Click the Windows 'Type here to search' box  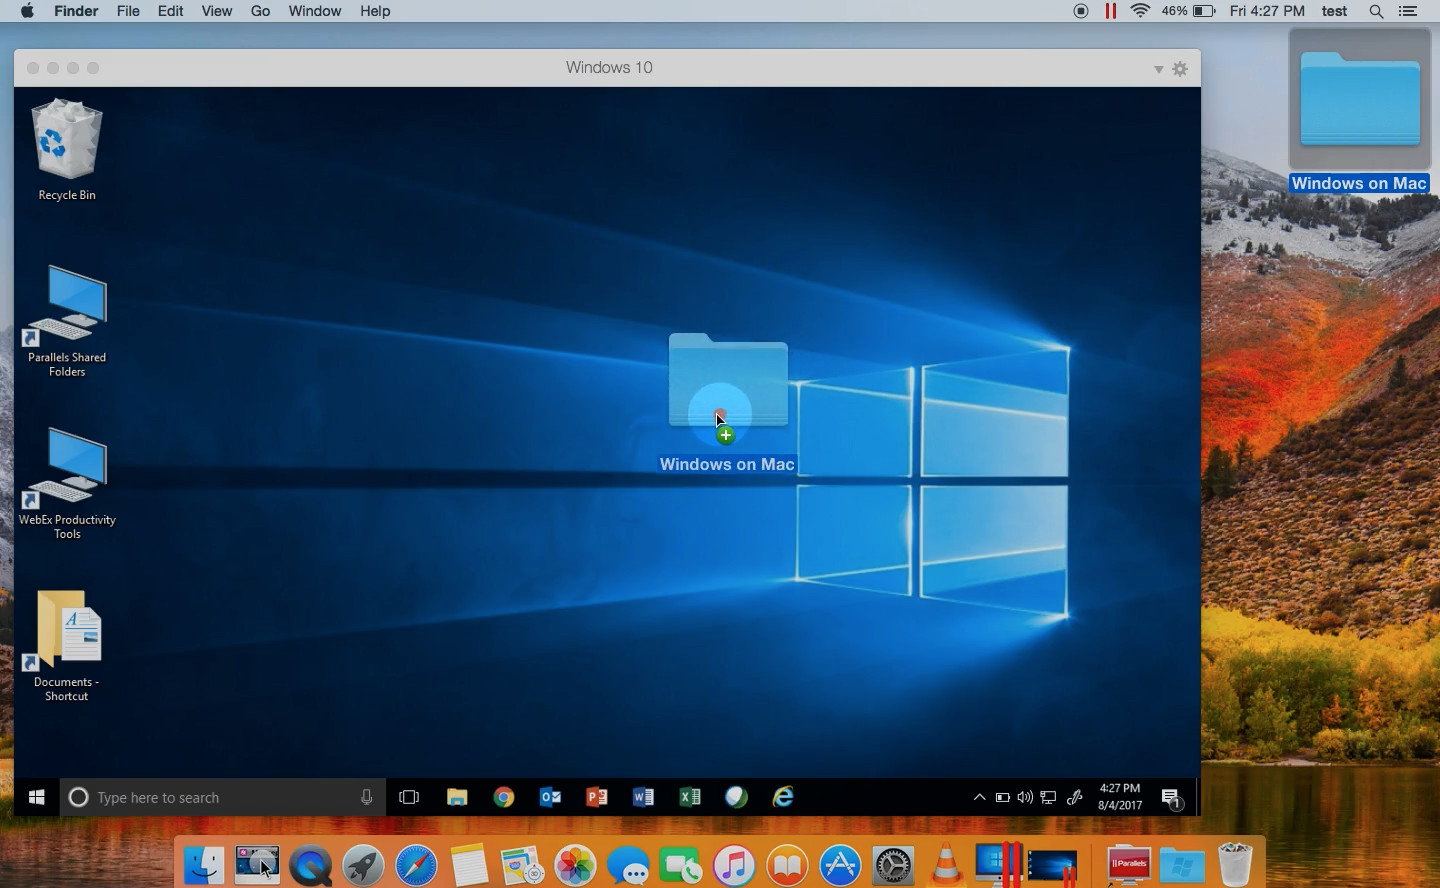click(223, 797)
